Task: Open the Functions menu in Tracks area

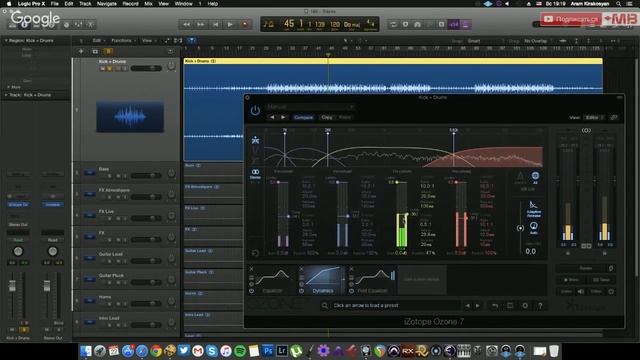Action: 123,40
